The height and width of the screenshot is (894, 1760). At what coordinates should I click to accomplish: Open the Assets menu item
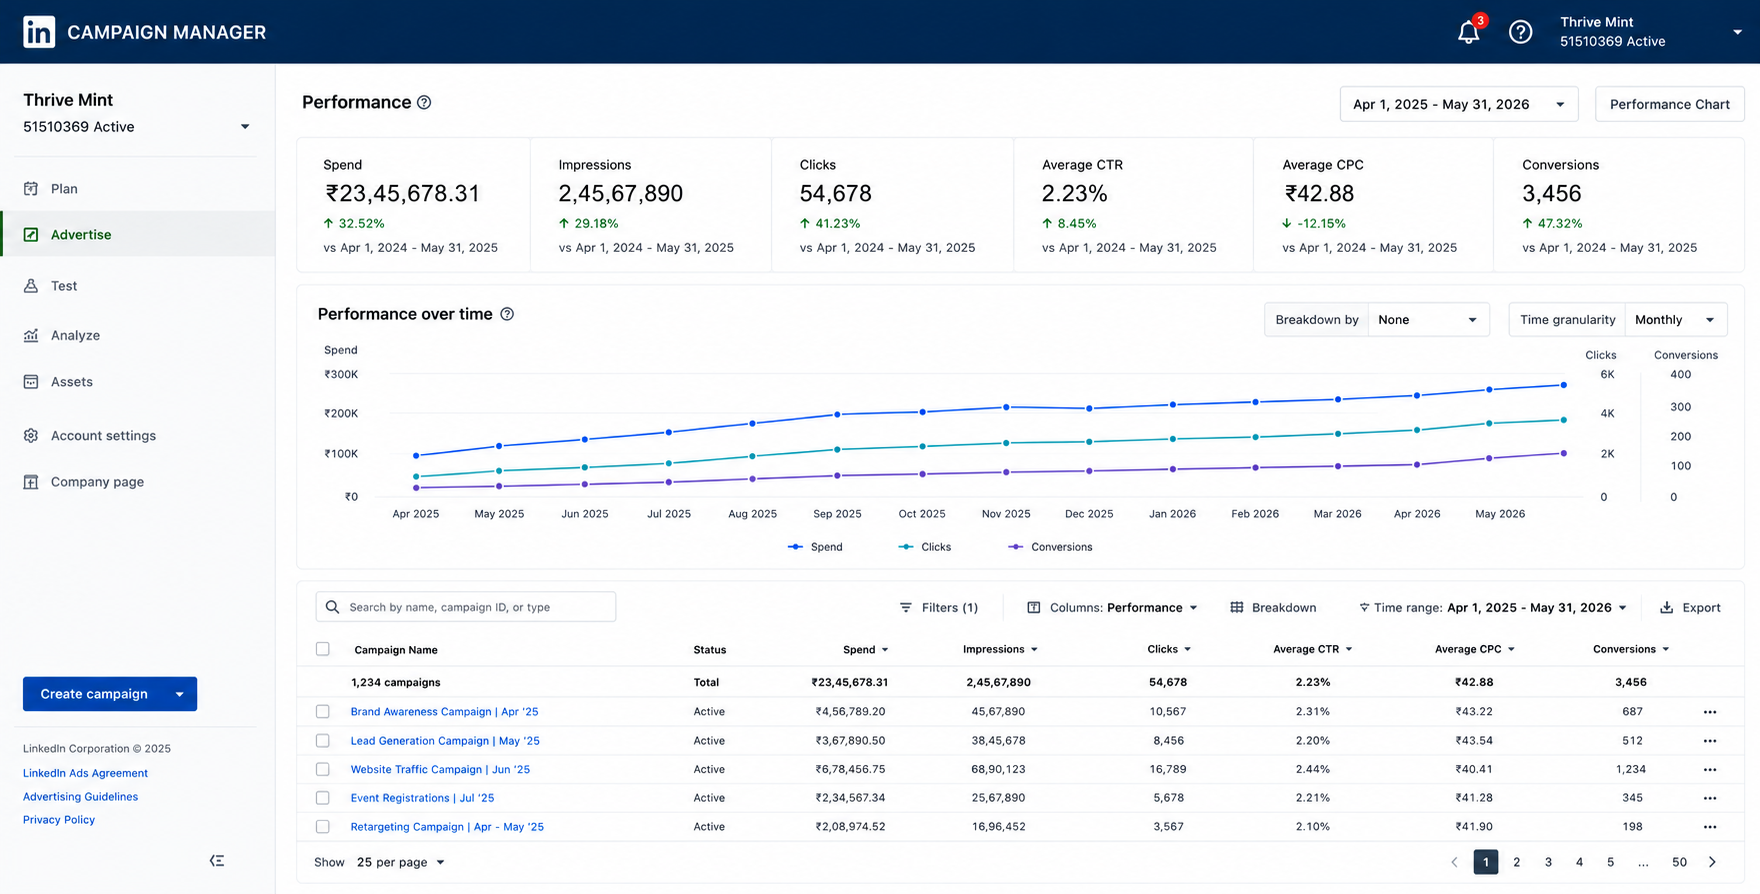[138, 381]
